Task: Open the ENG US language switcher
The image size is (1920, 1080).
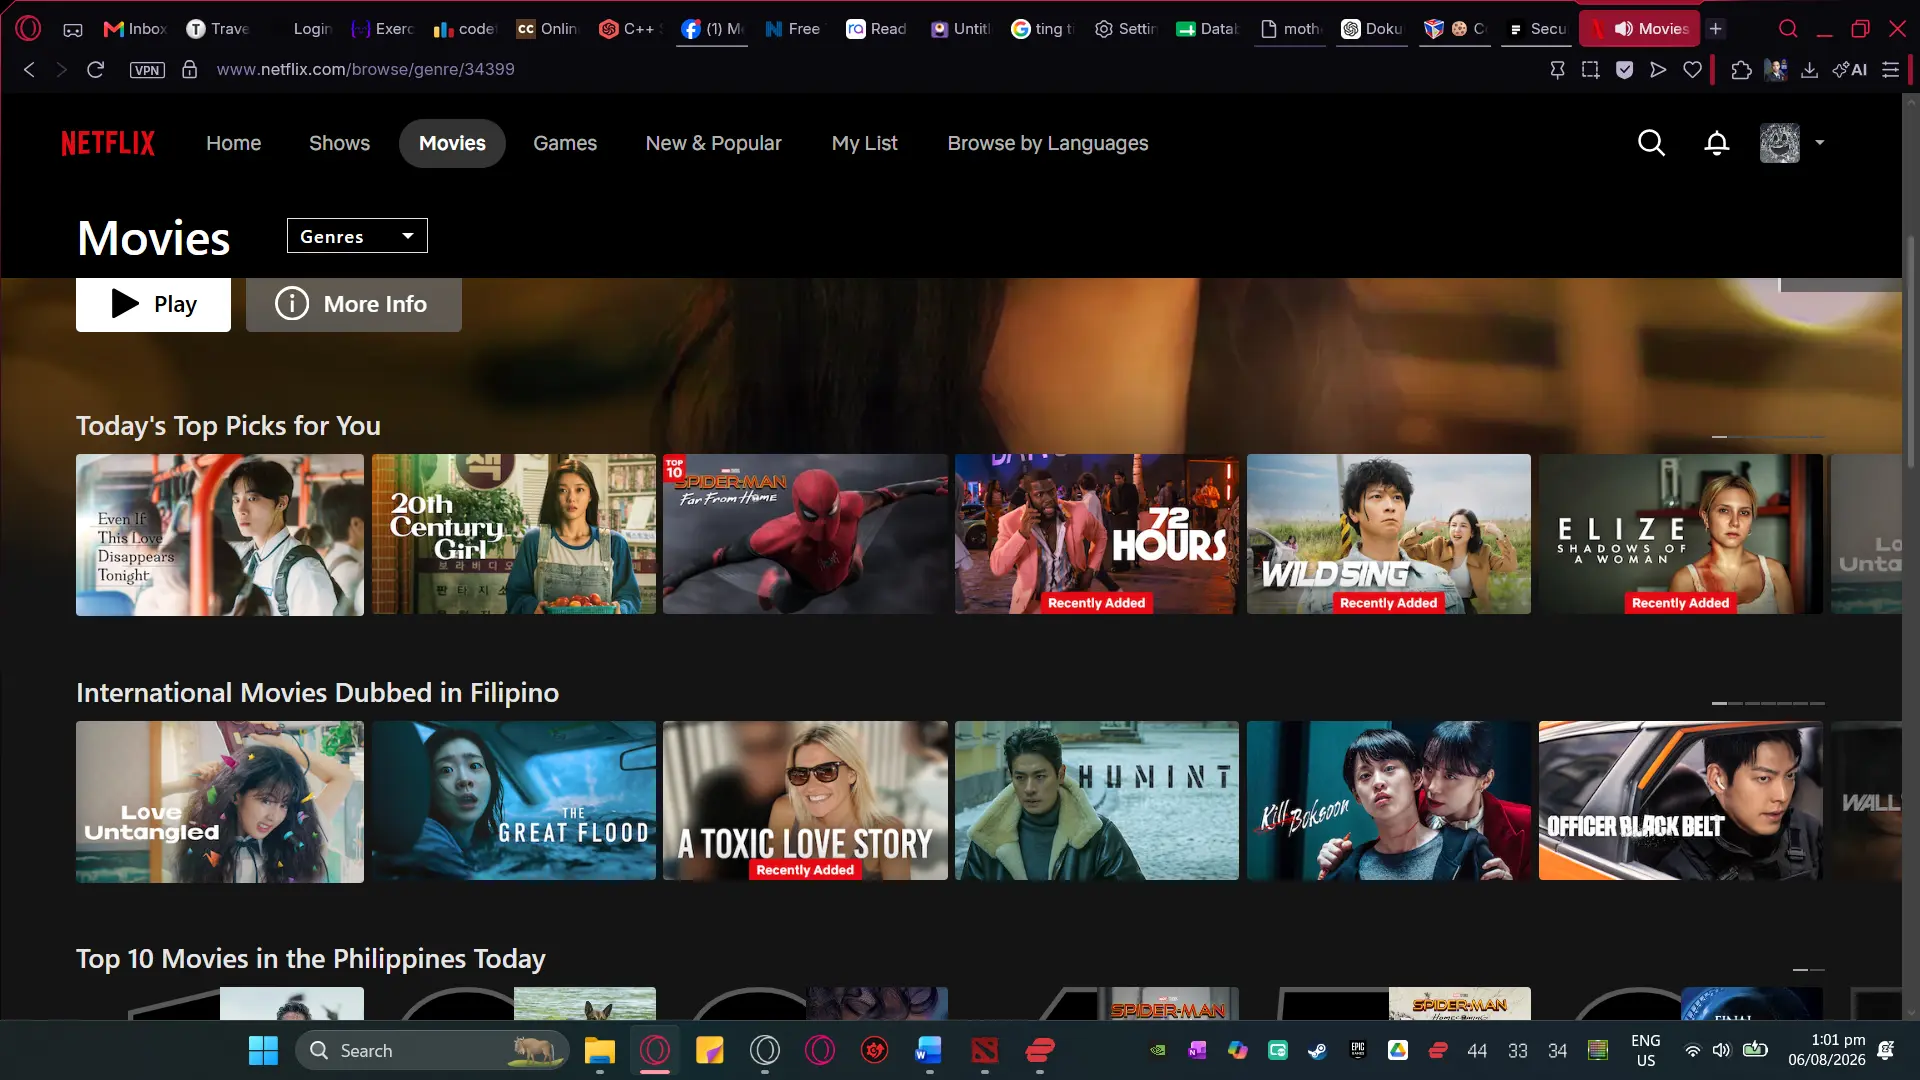Action: pyautogui.click(x=1645, y=1050)
